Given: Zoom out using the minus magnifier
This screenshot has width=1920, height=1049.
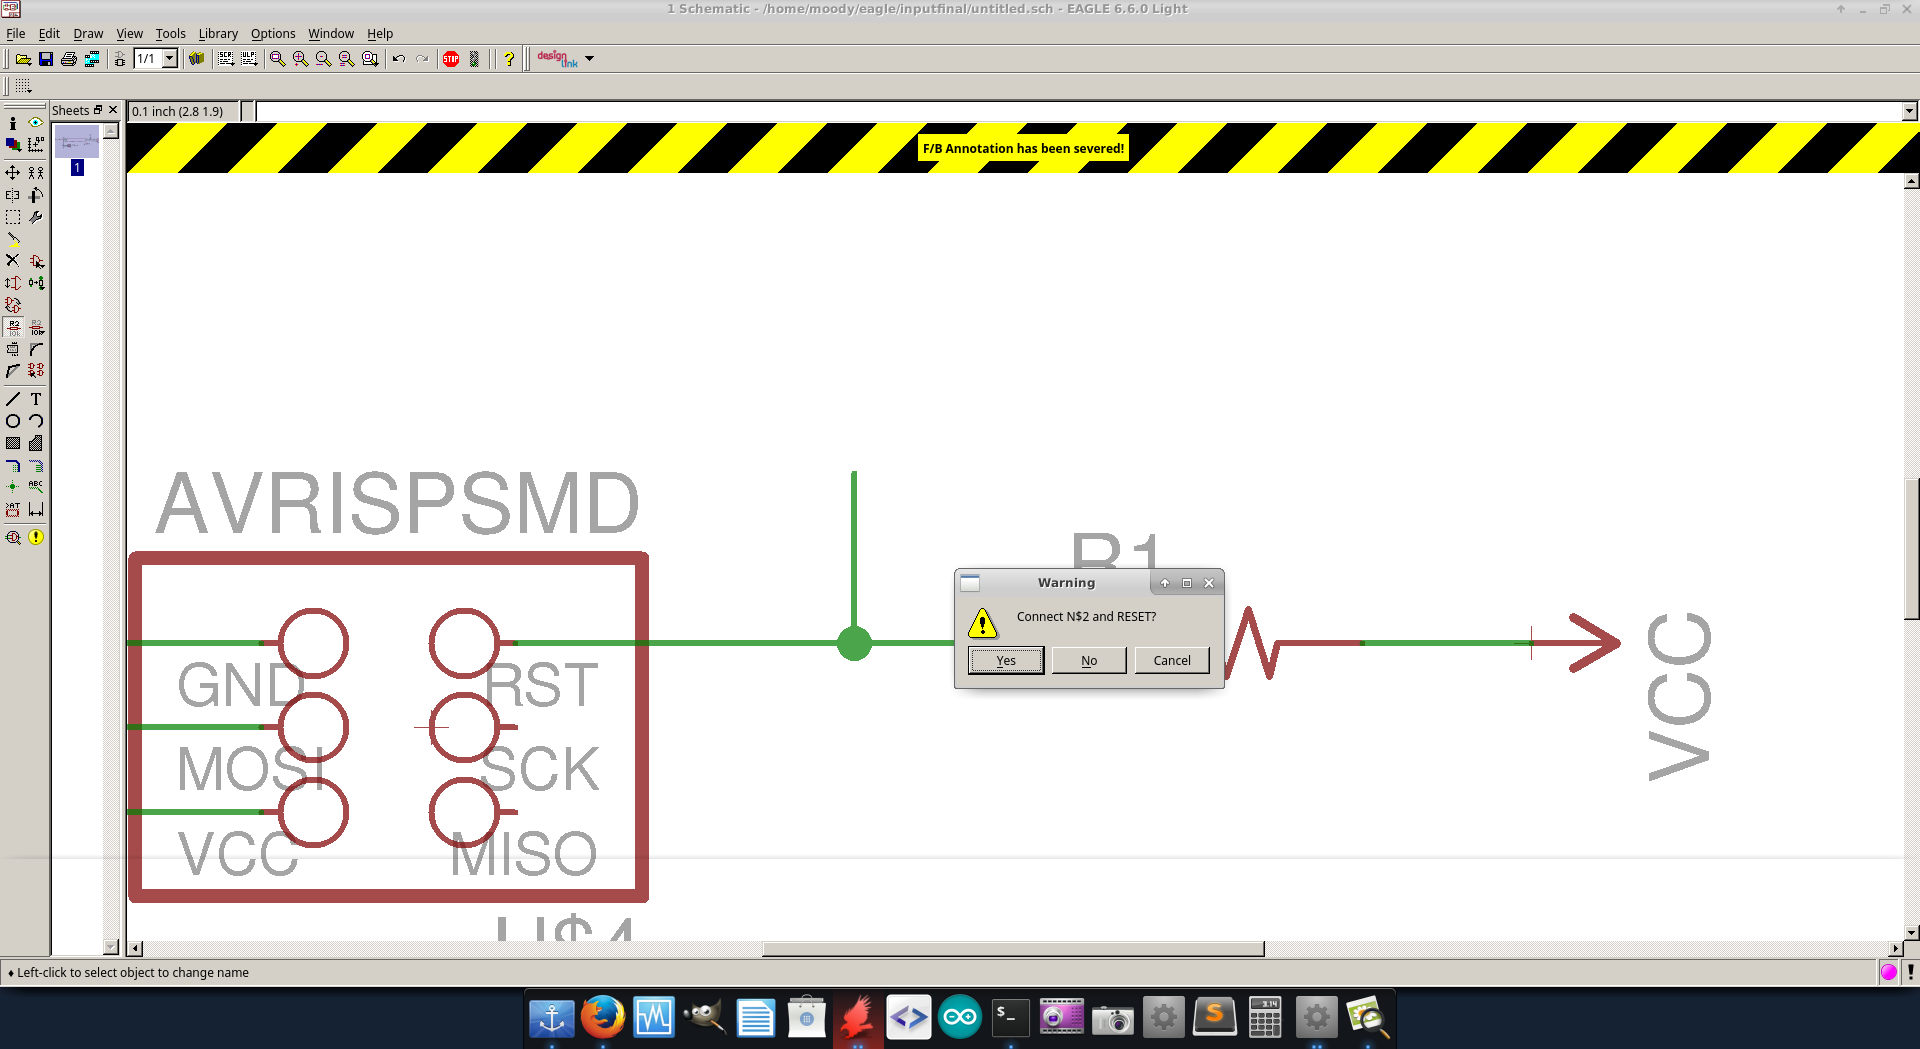Looking at the screenshot, I should (324, 59).
